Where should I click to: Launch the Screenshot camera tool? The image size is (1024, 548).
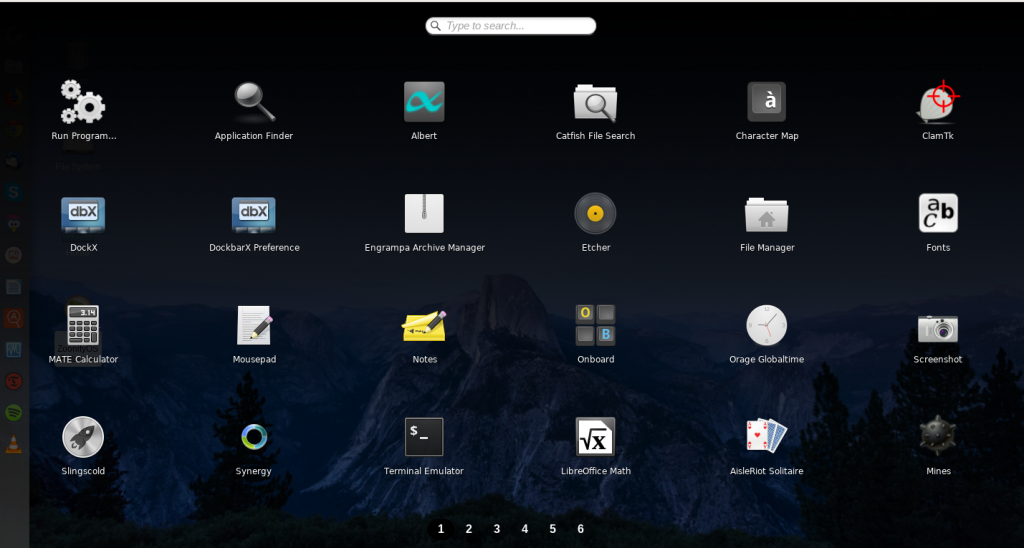(x=938, y=329)
